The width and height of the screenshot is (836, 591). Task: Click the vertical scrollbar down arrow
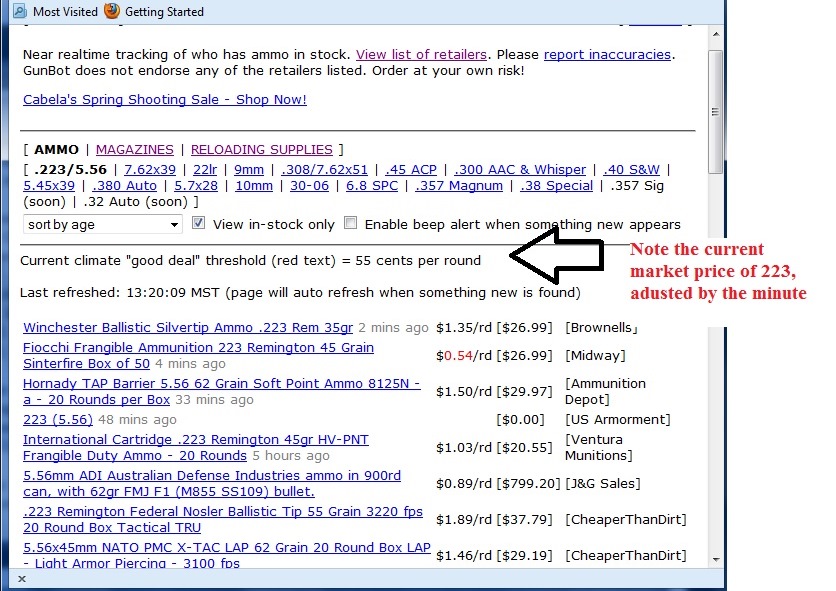tap(716, 559)
